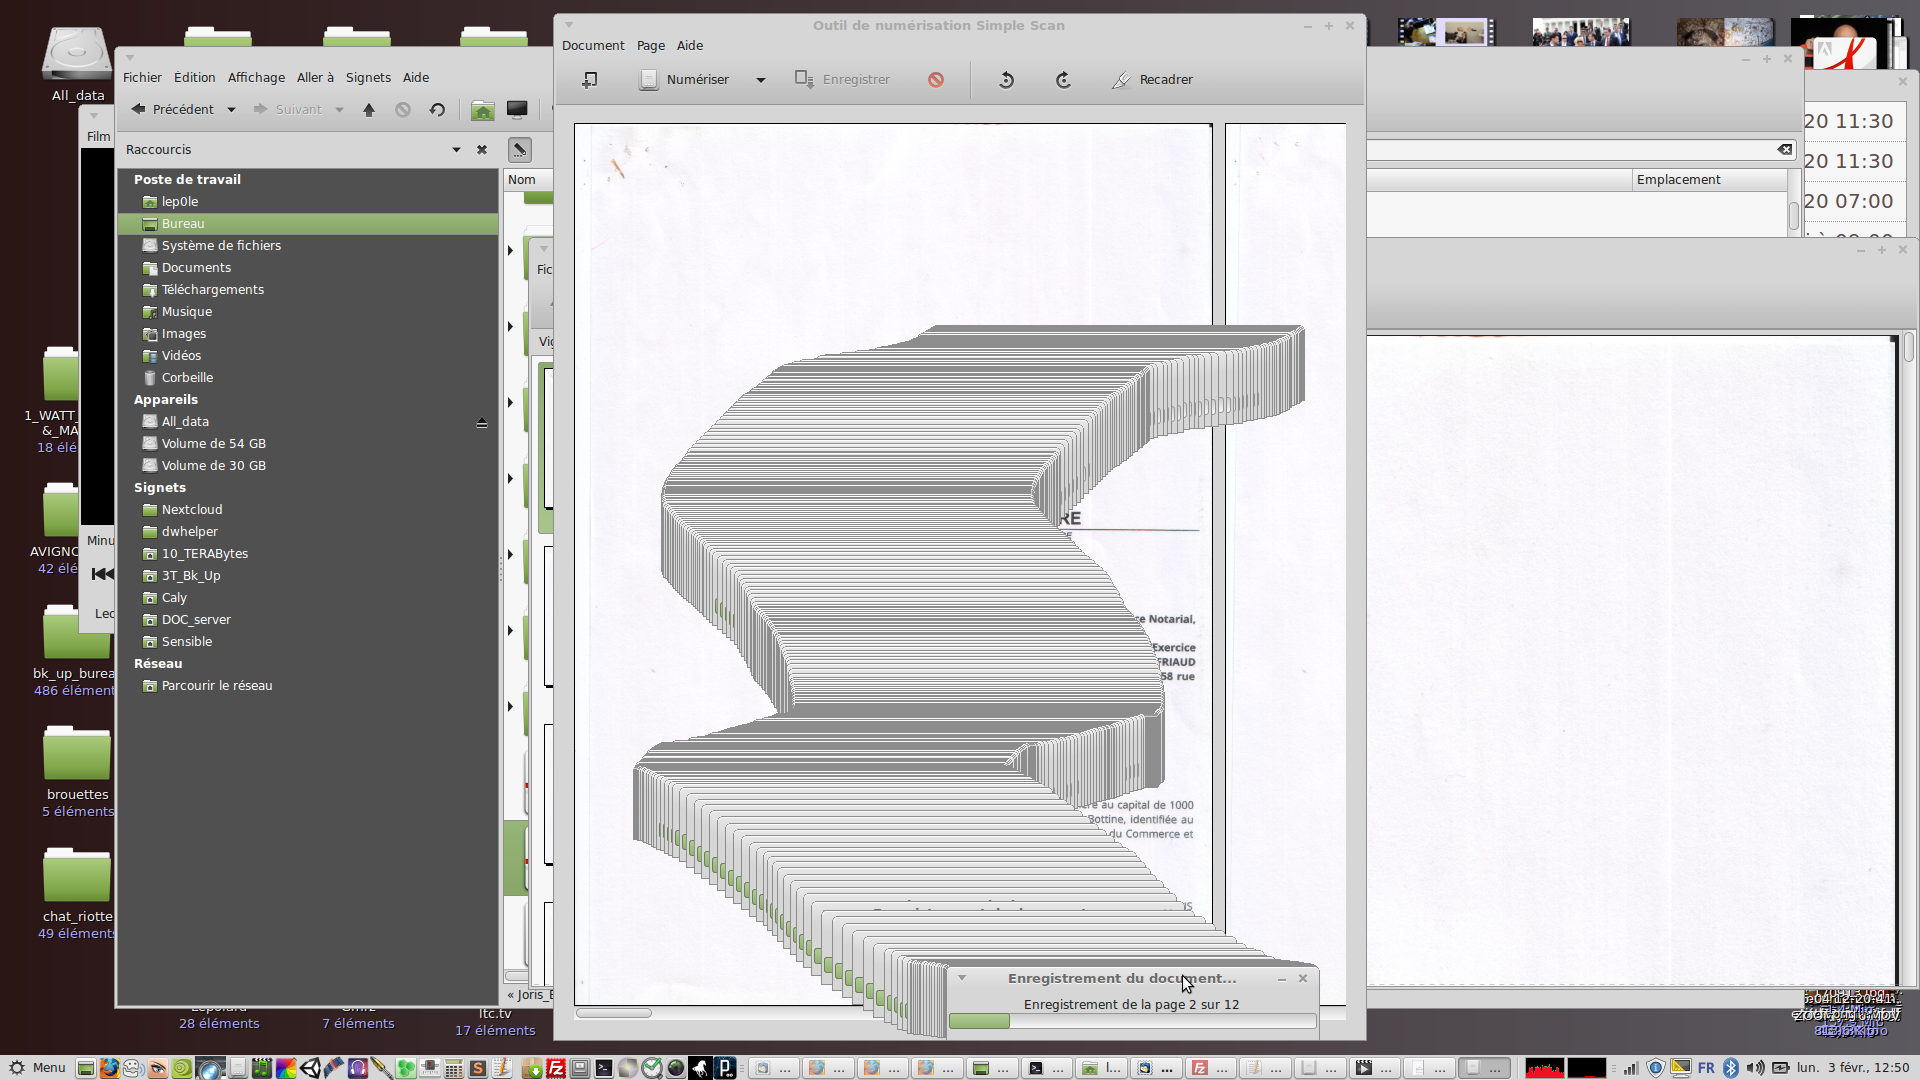Open the Numériser dropdown arrow
Screen dimensions: 1920x1080
pos(761,80)
